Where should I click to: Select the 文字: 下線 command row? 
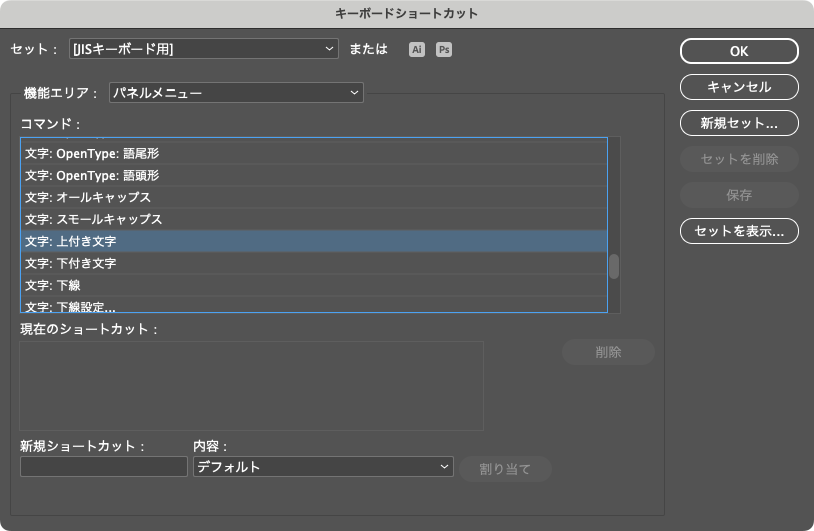coord(313,285)
